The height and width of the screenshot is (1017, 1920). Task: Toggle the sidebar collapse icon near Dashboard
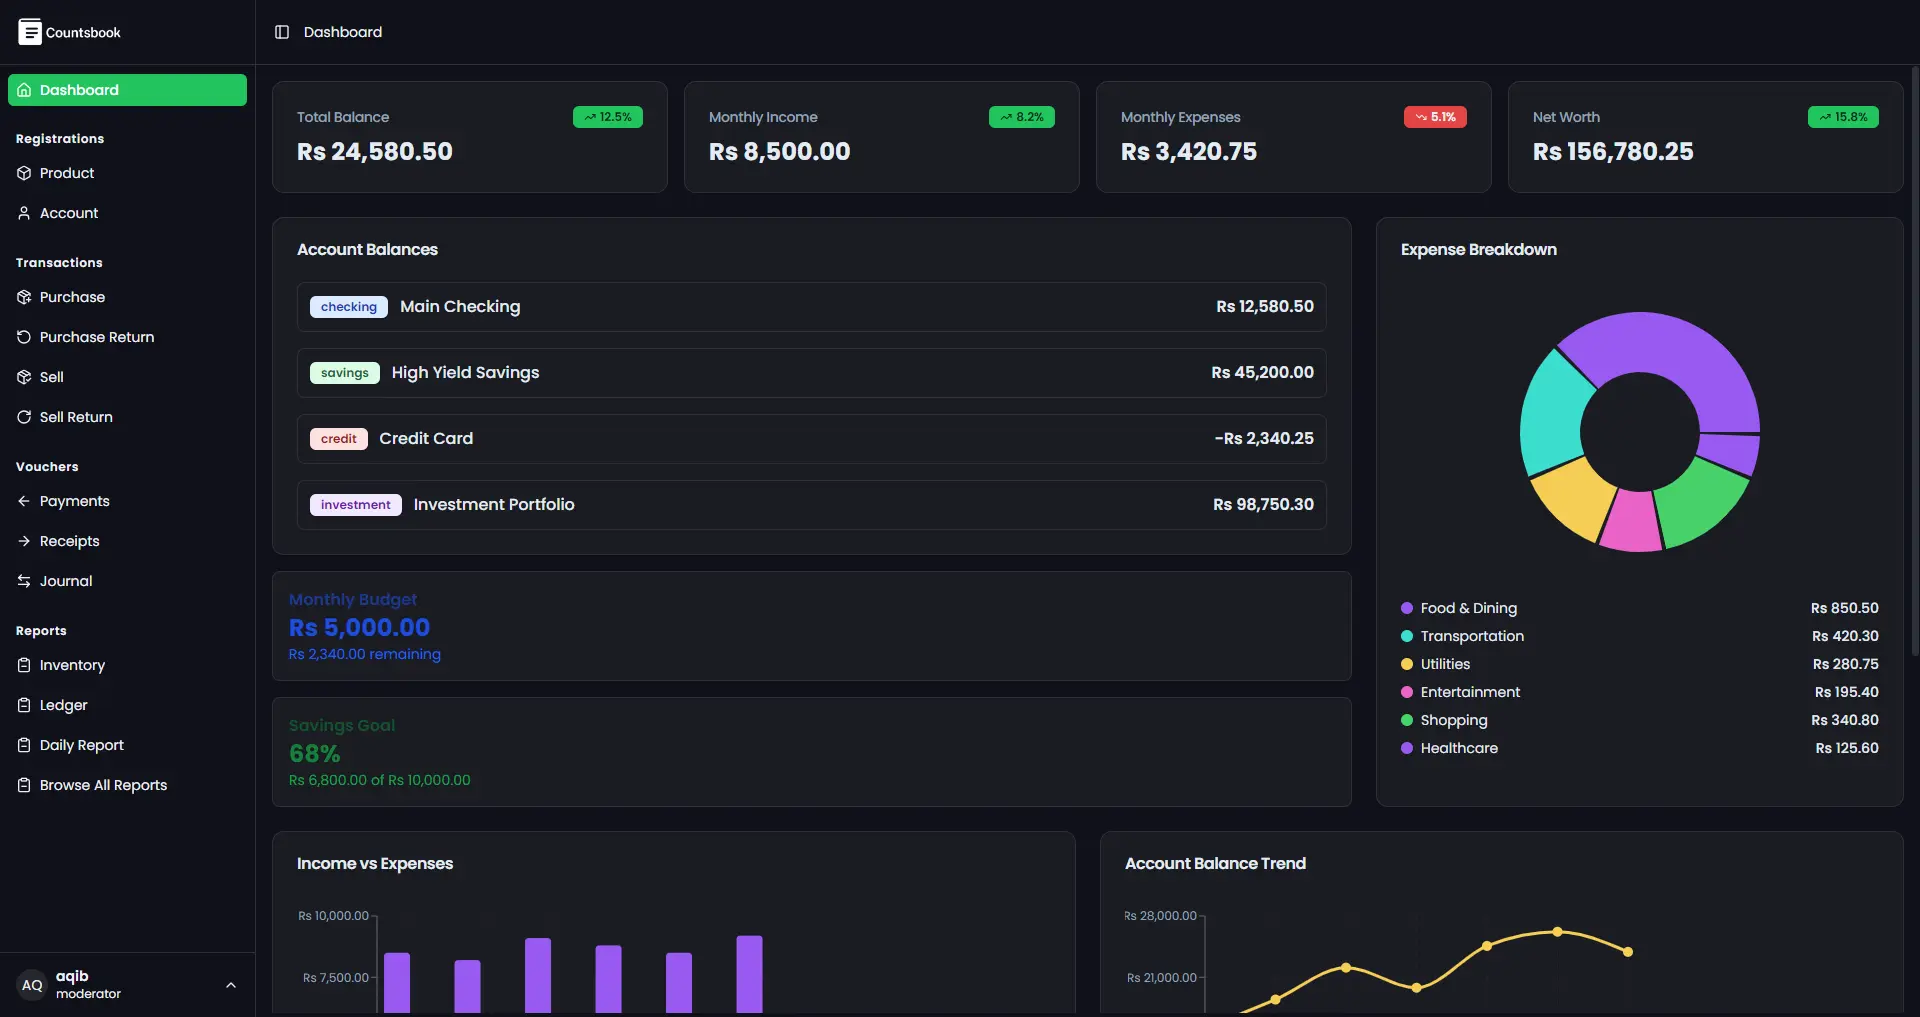pyautogui.click(x=281, y=31)
